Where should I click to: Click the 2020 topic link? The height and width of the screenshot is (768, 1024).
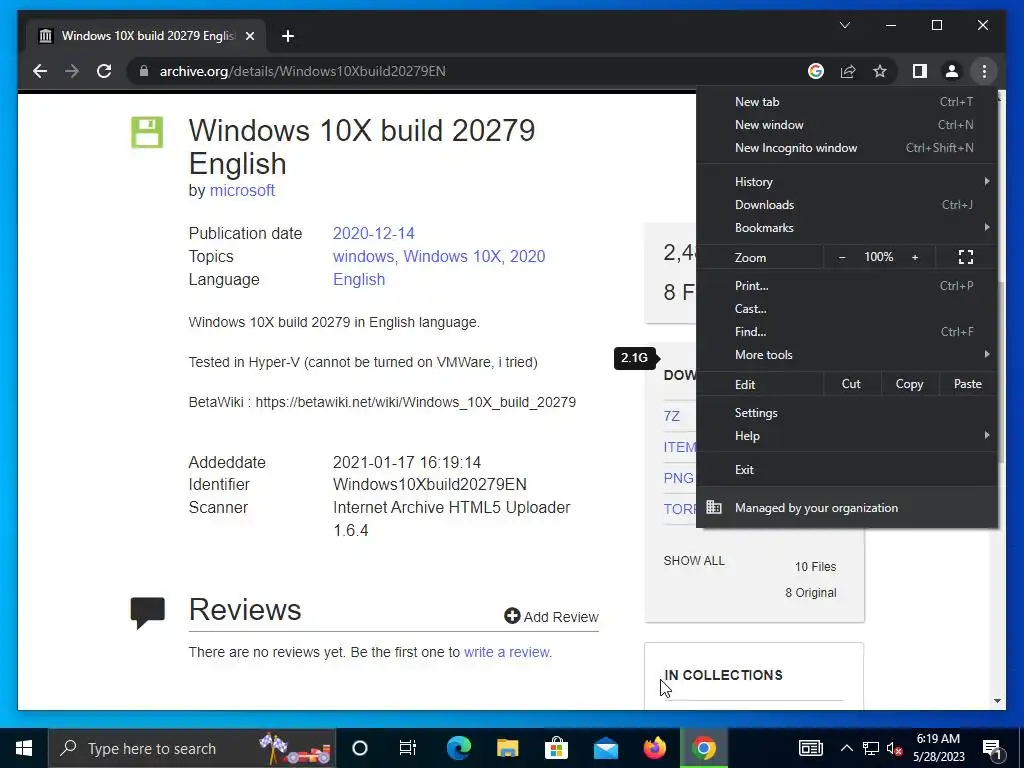point(528,256)
